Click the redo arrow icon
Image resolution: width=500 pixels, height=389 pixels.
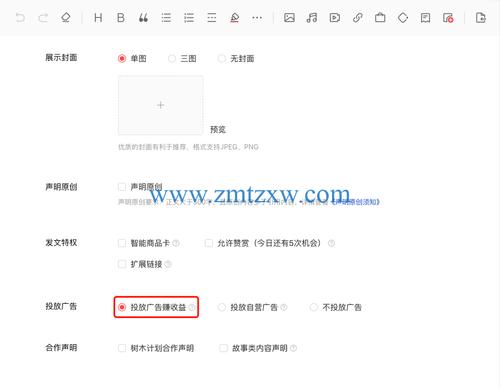tap(43, 17)
